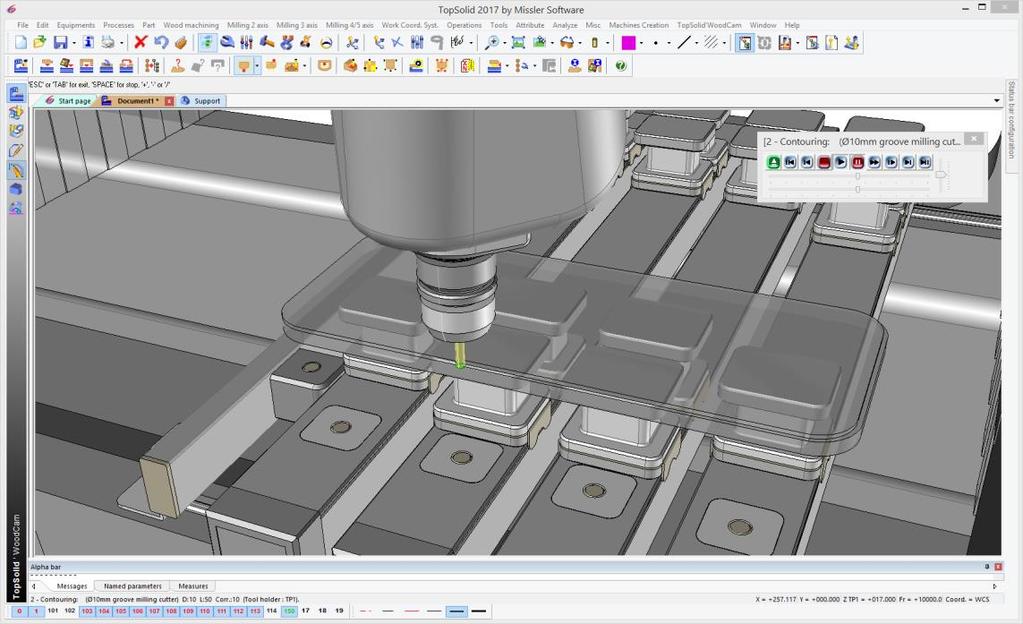Click the green question mark help icon

621,65
